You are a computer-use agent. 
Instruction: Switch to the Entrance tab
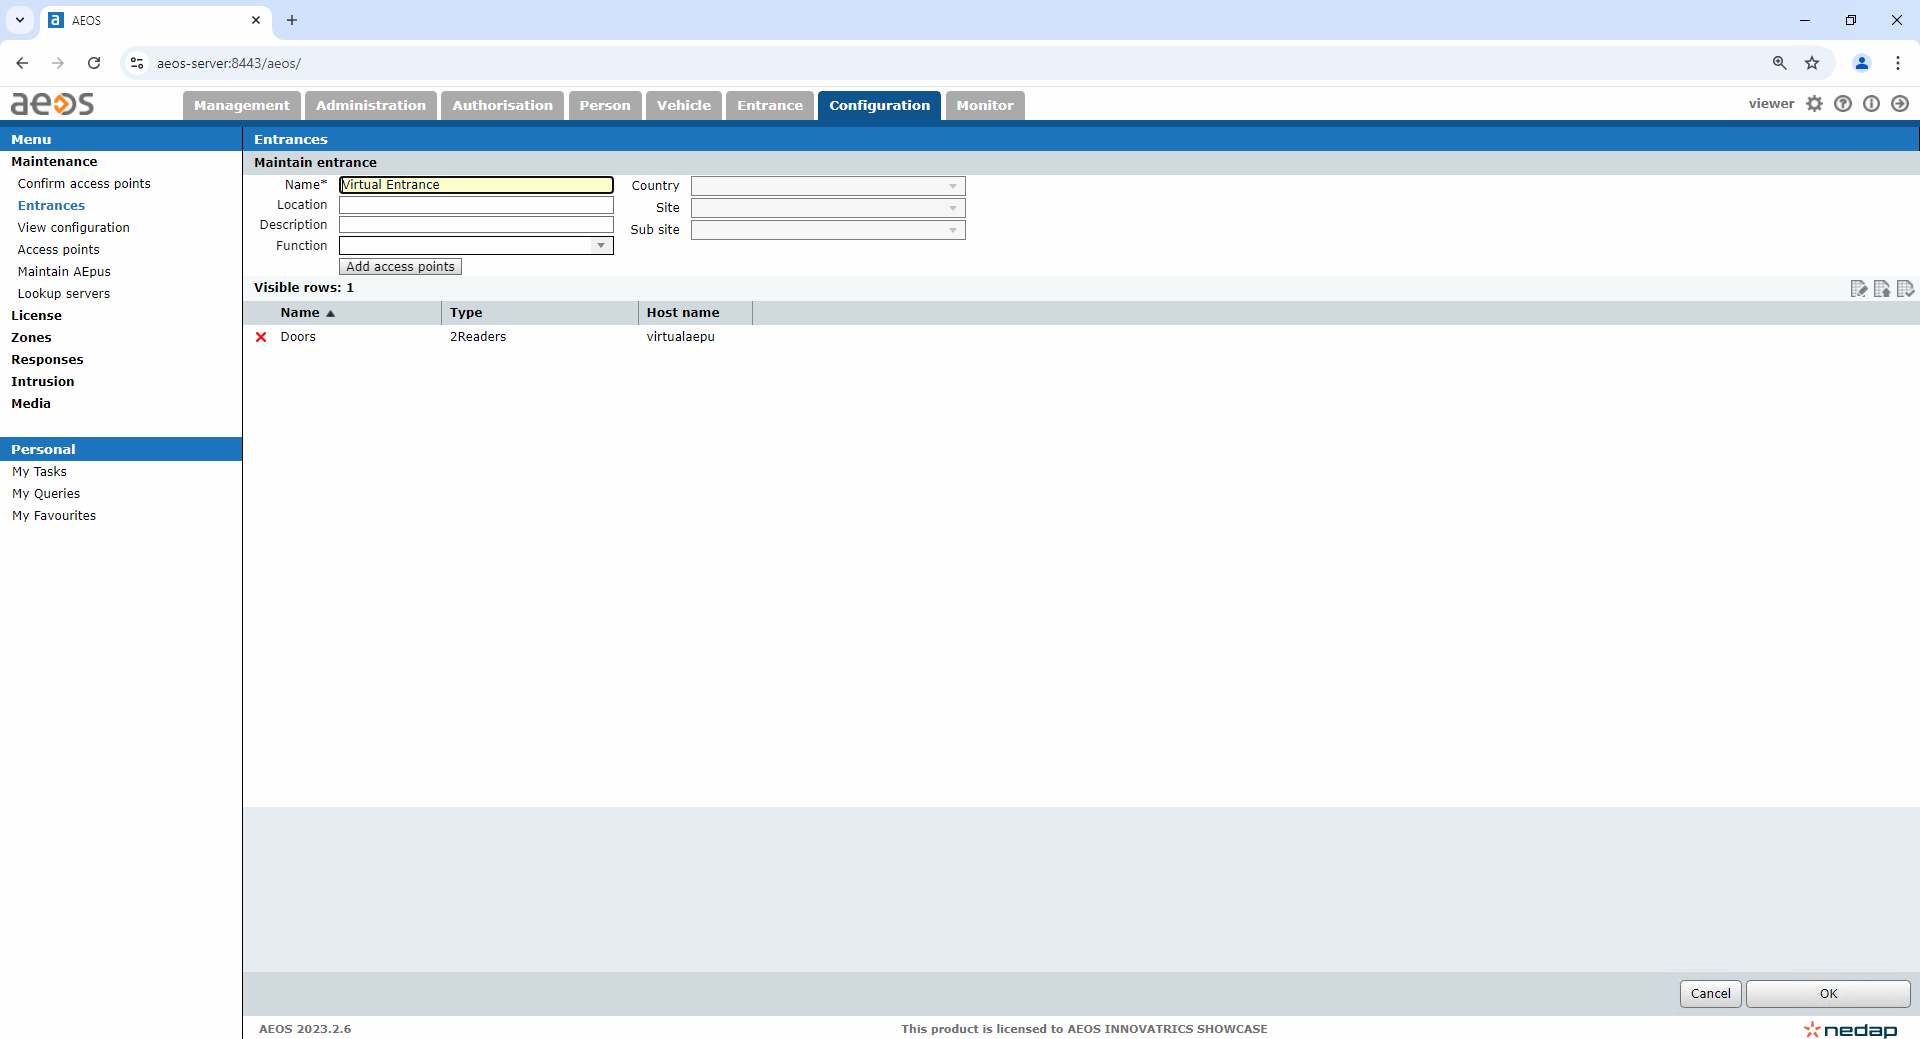coord(770,105)
